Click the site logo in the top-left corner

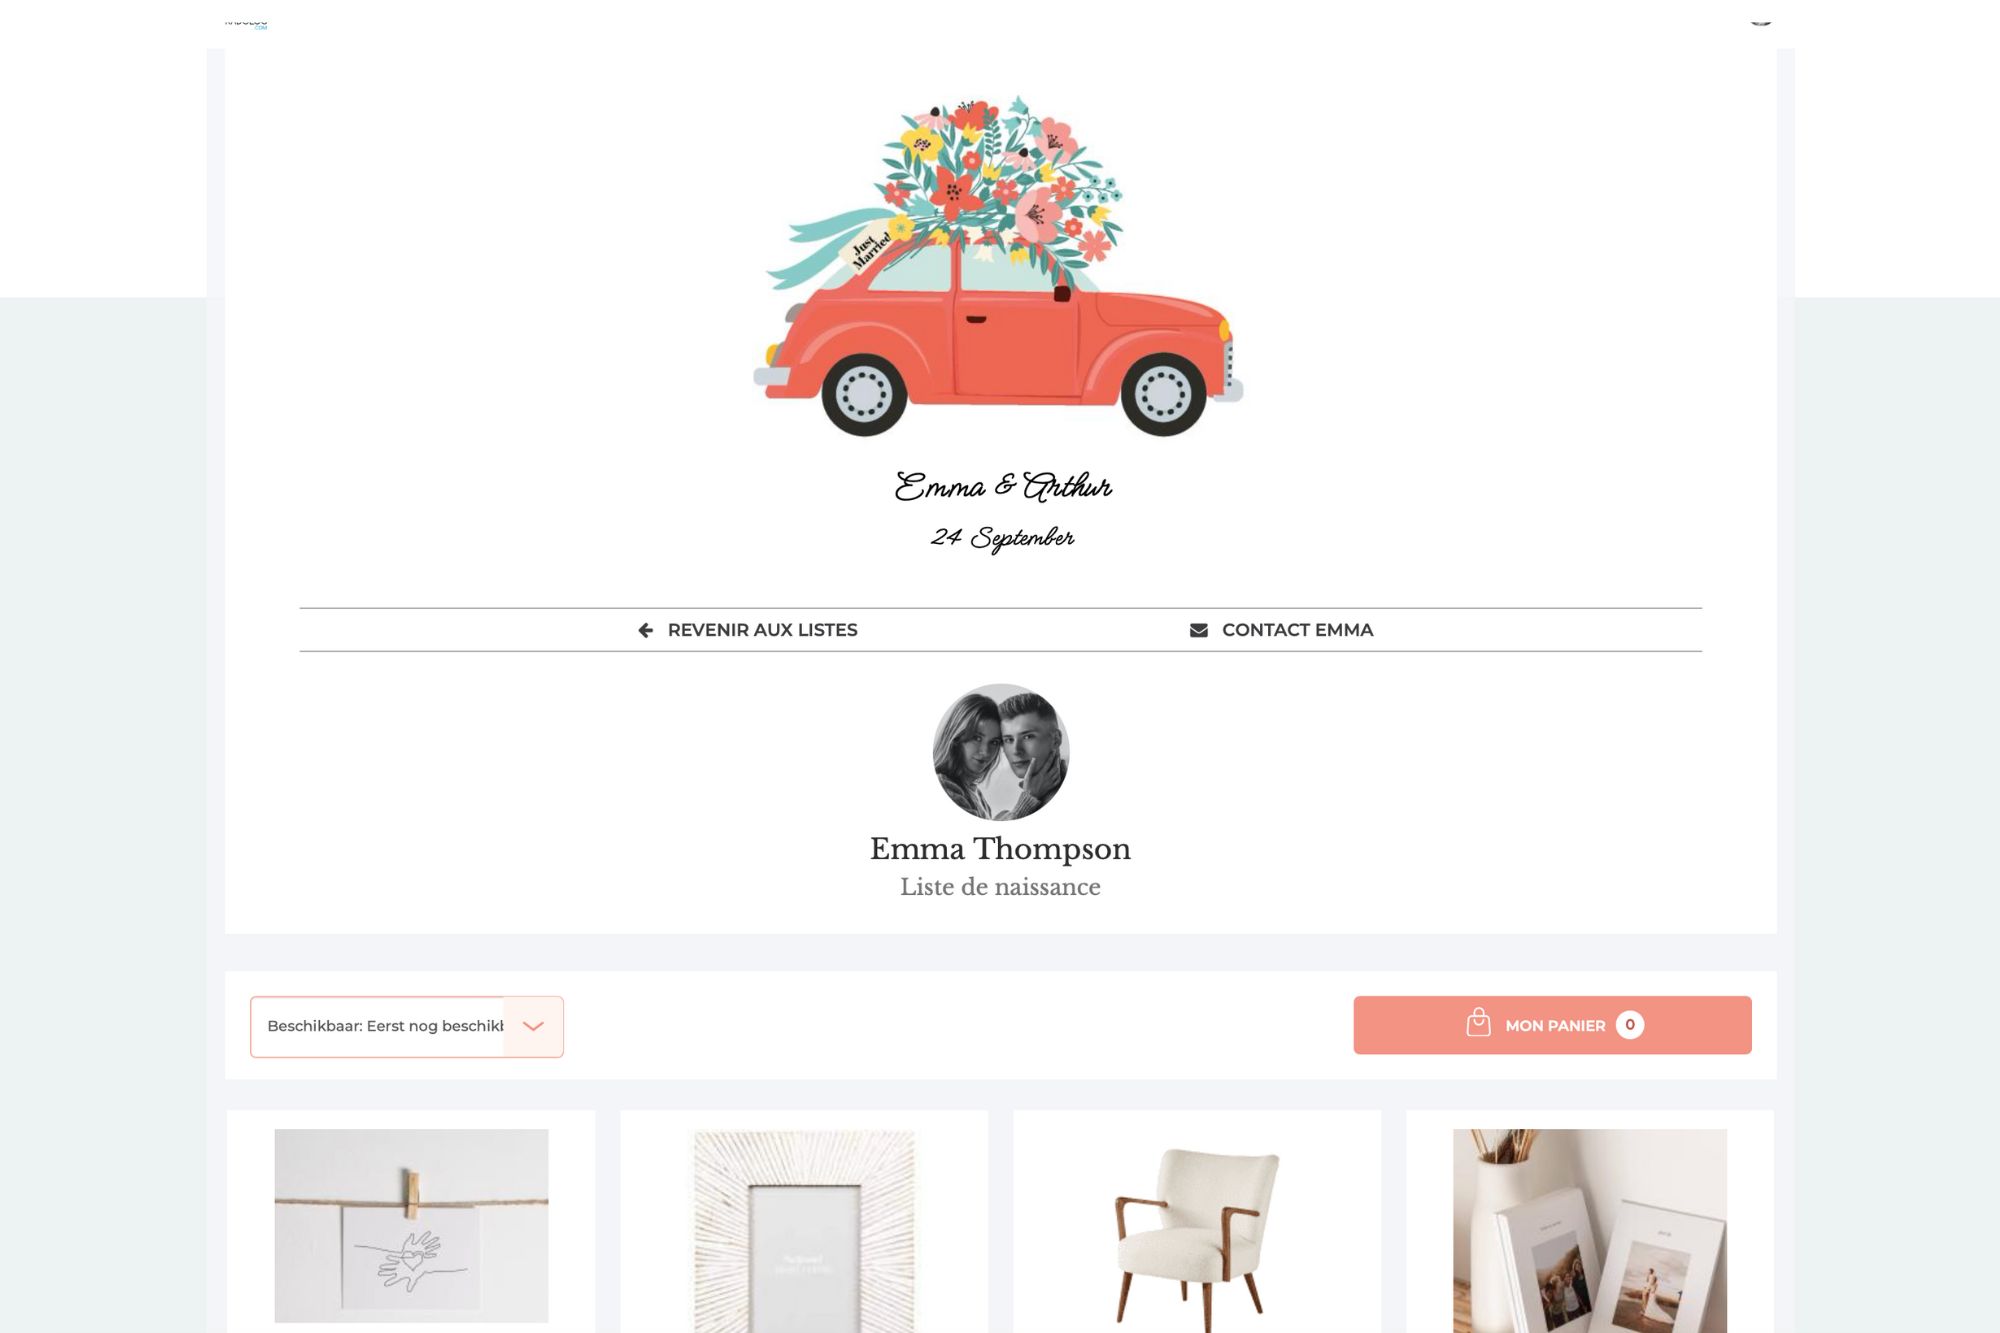pos(246,22)
